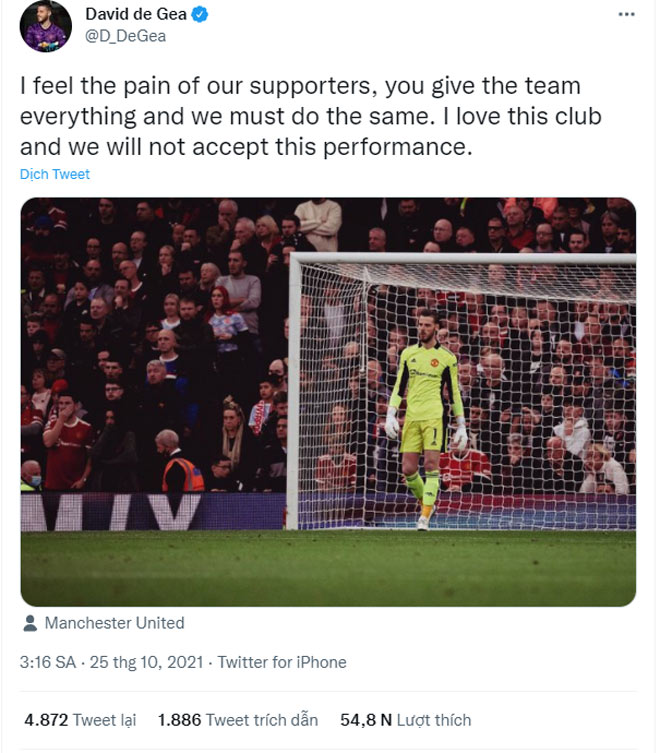Image resolution: width=660 pixels, height=753 pixels.
Task: Click David de Gea's profile avatar
Action: point(46,26)
